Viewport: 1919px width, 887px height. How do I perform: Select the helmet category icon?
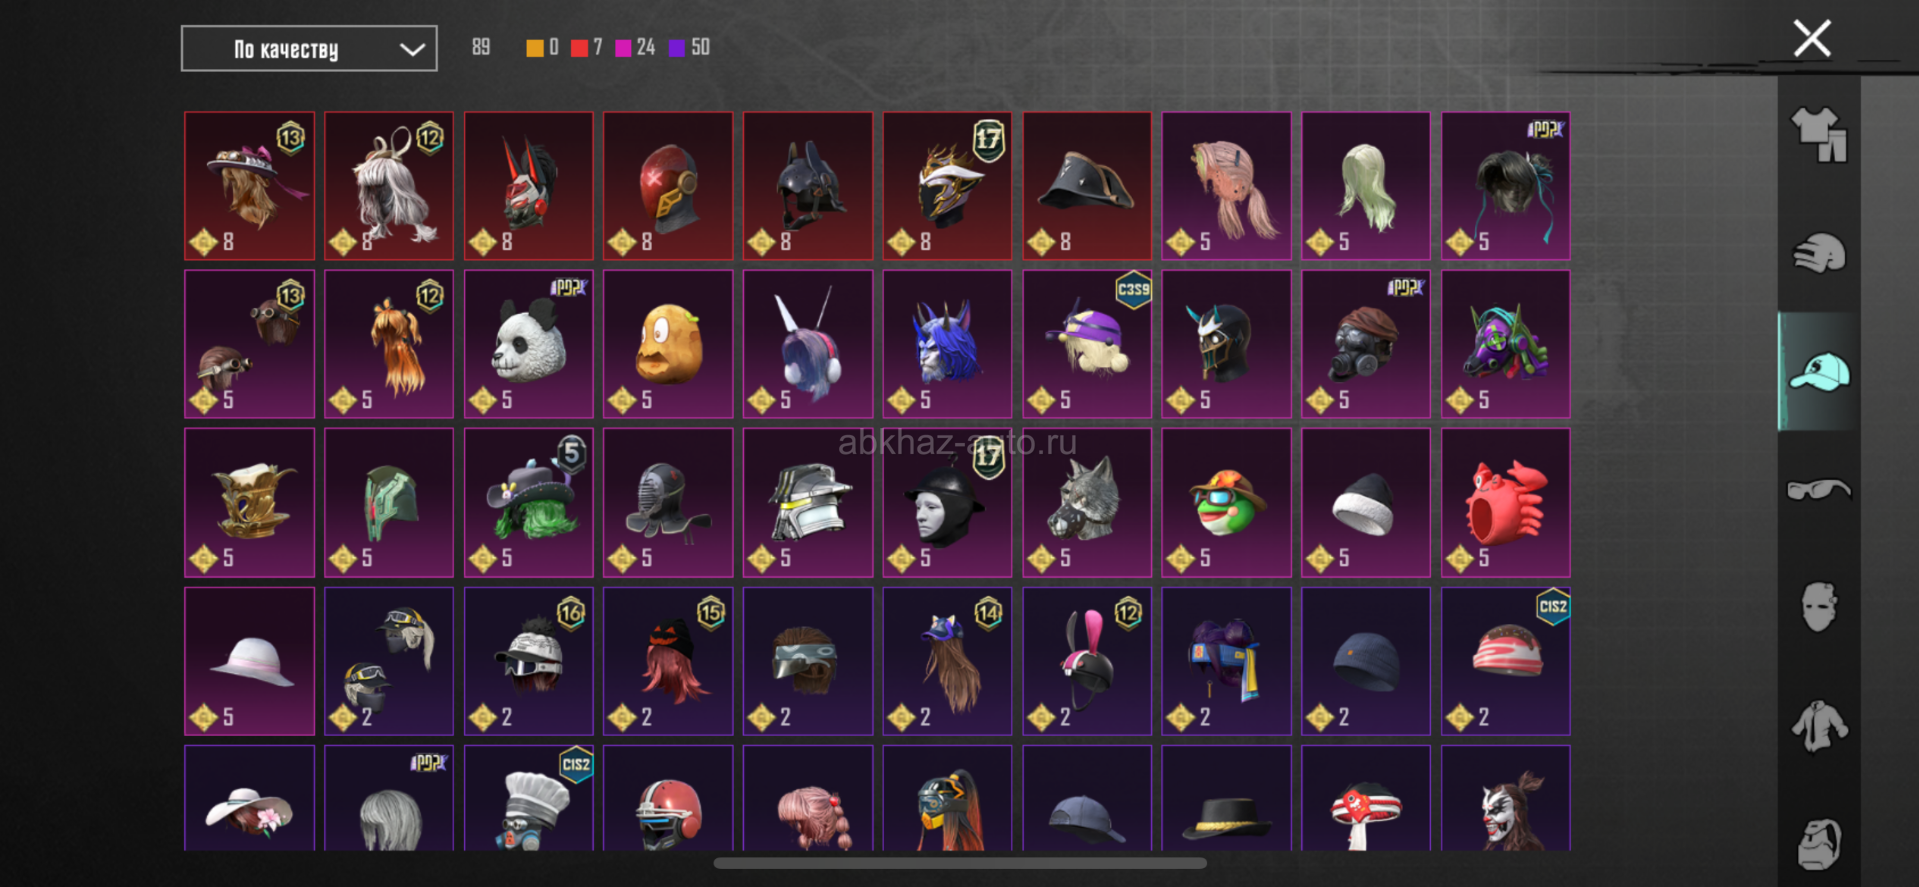pos(1819,253)
